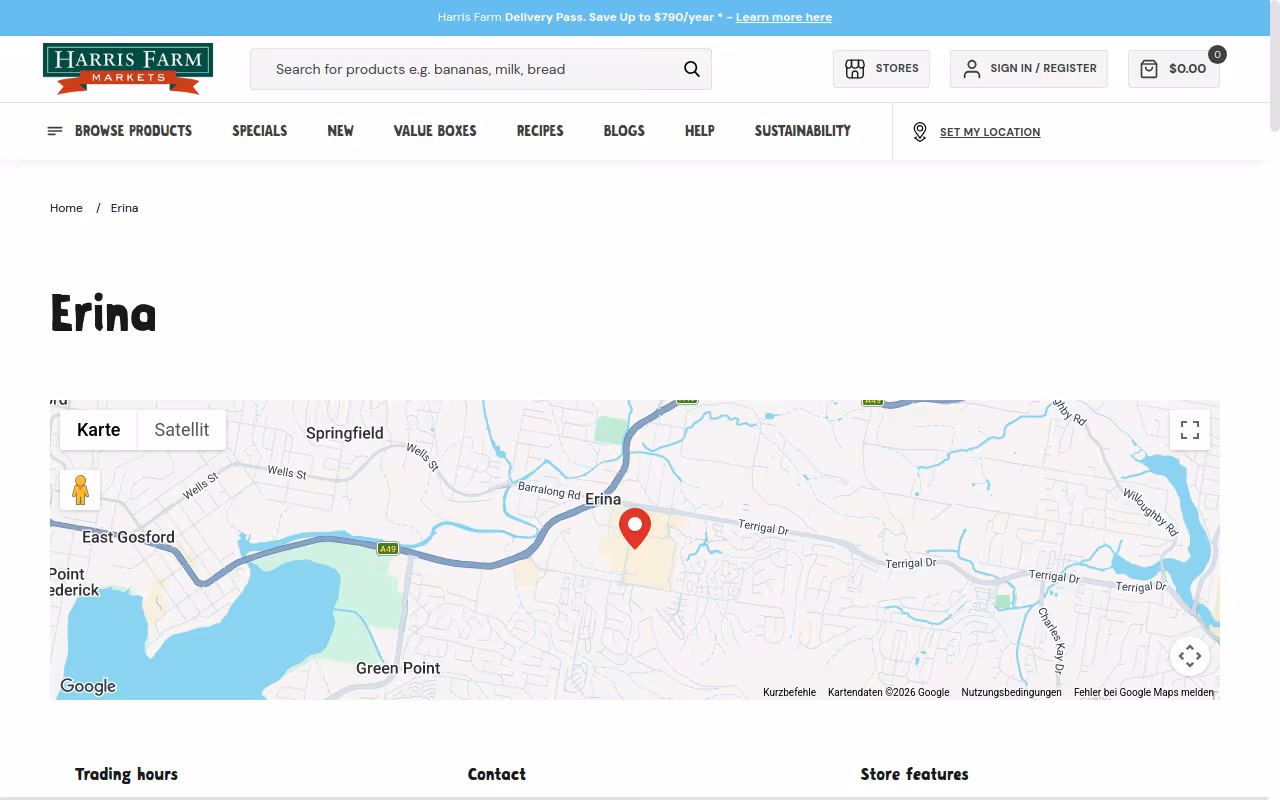The image size is (1280, 800).
Task: Click the hamburger icon next to Browse Products
Action: [55, 131]
